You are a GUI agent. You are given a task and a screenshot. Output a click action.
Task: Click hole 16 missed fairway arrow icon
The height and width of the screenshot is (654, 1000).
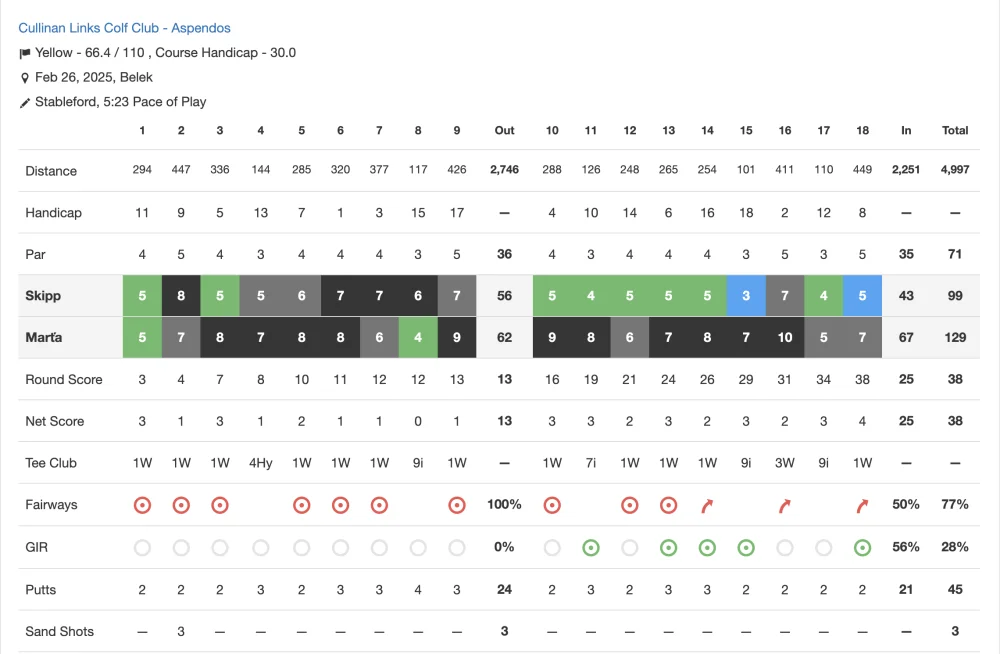(784, 505)
